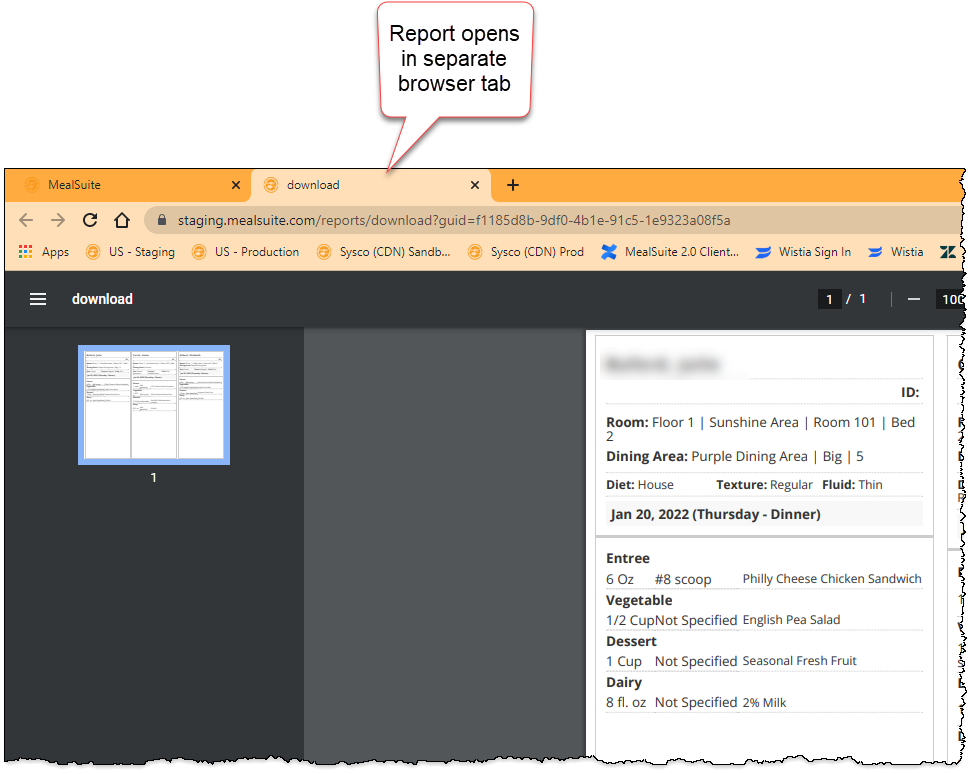The height and width of the screenshot is (774, 972).
Task: Click the '#8 scoop' text
Action: pos(683,579)
